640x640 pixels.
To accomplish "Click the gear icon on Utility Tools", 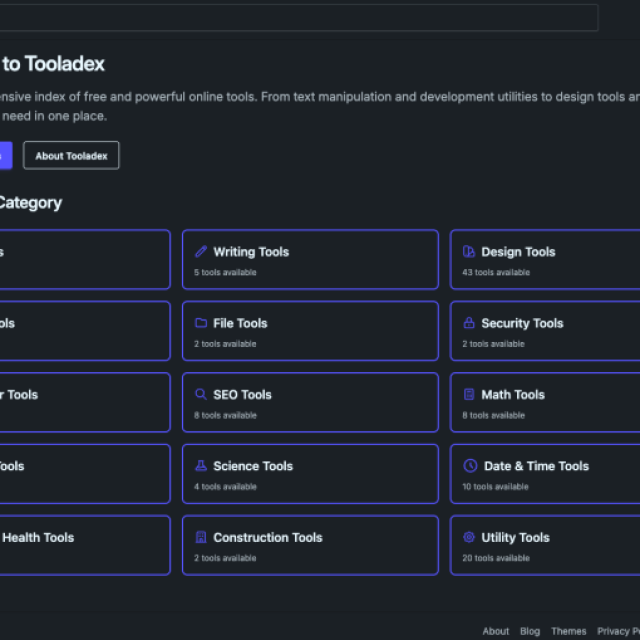I will [469, 537].
